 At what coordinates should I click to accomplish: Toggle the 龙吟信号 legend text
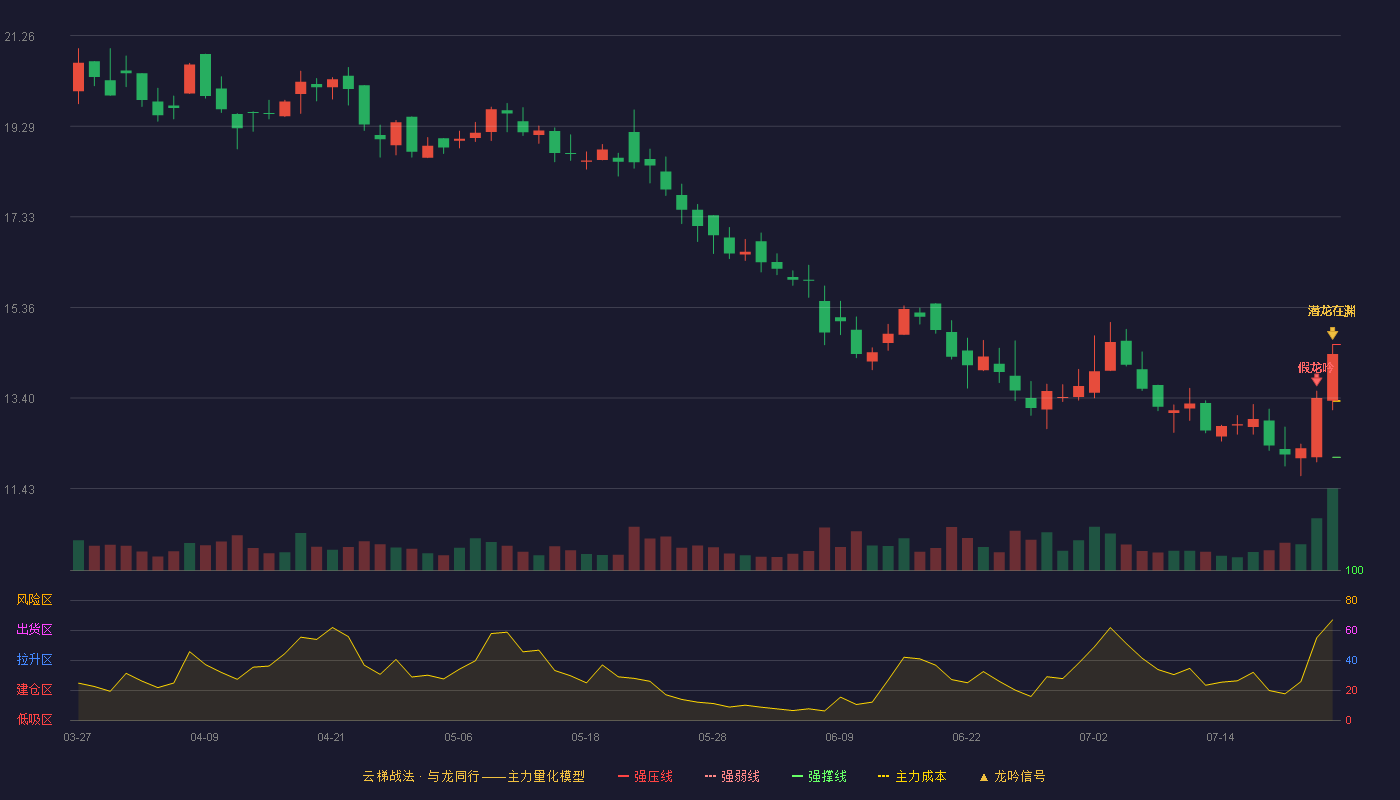tap(1020, 776)
